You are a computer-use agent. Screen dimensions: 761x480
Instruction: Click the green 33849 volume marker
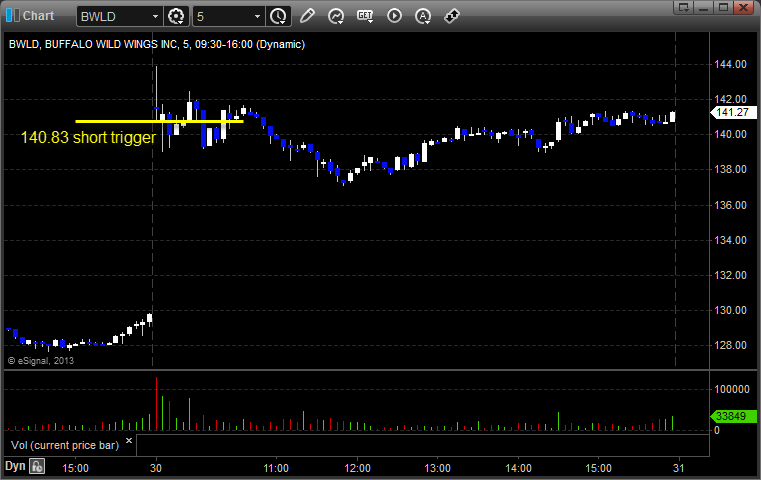[x=733, y=416]
